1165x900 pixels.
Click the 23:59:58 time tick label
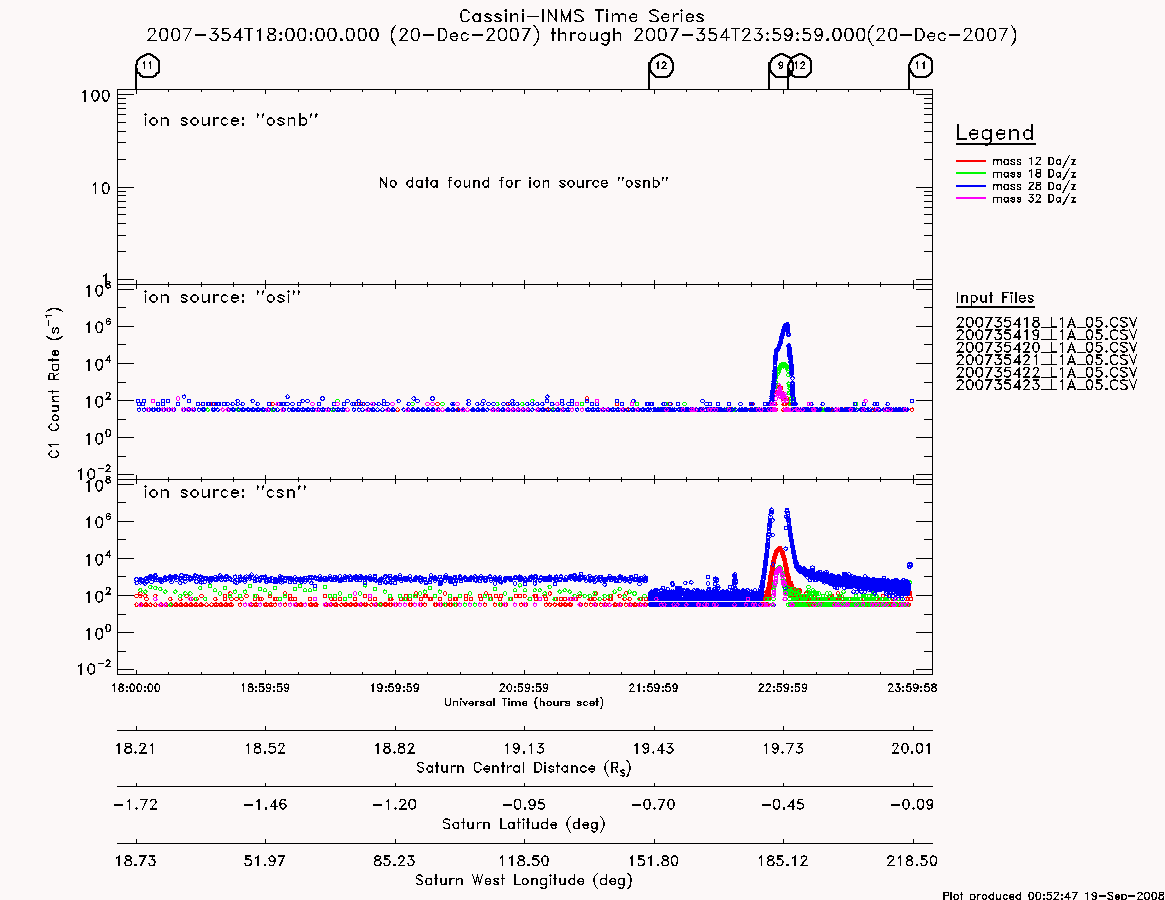[912, 688]
